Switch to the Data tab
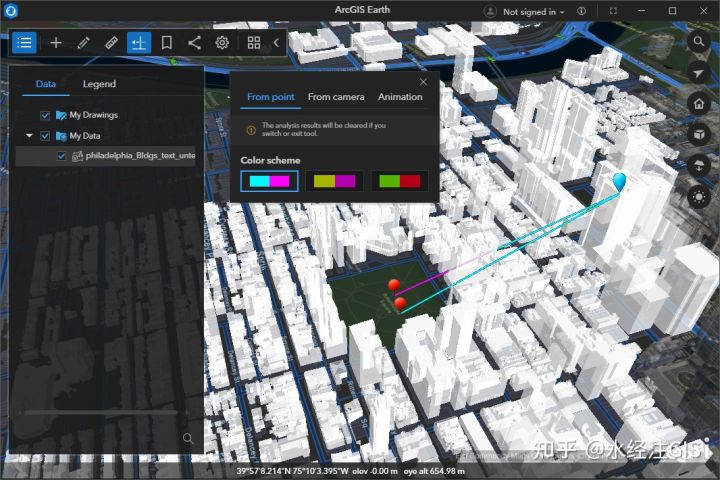The height and width of the screenshot is (480, 720). [x=46, y=84]
